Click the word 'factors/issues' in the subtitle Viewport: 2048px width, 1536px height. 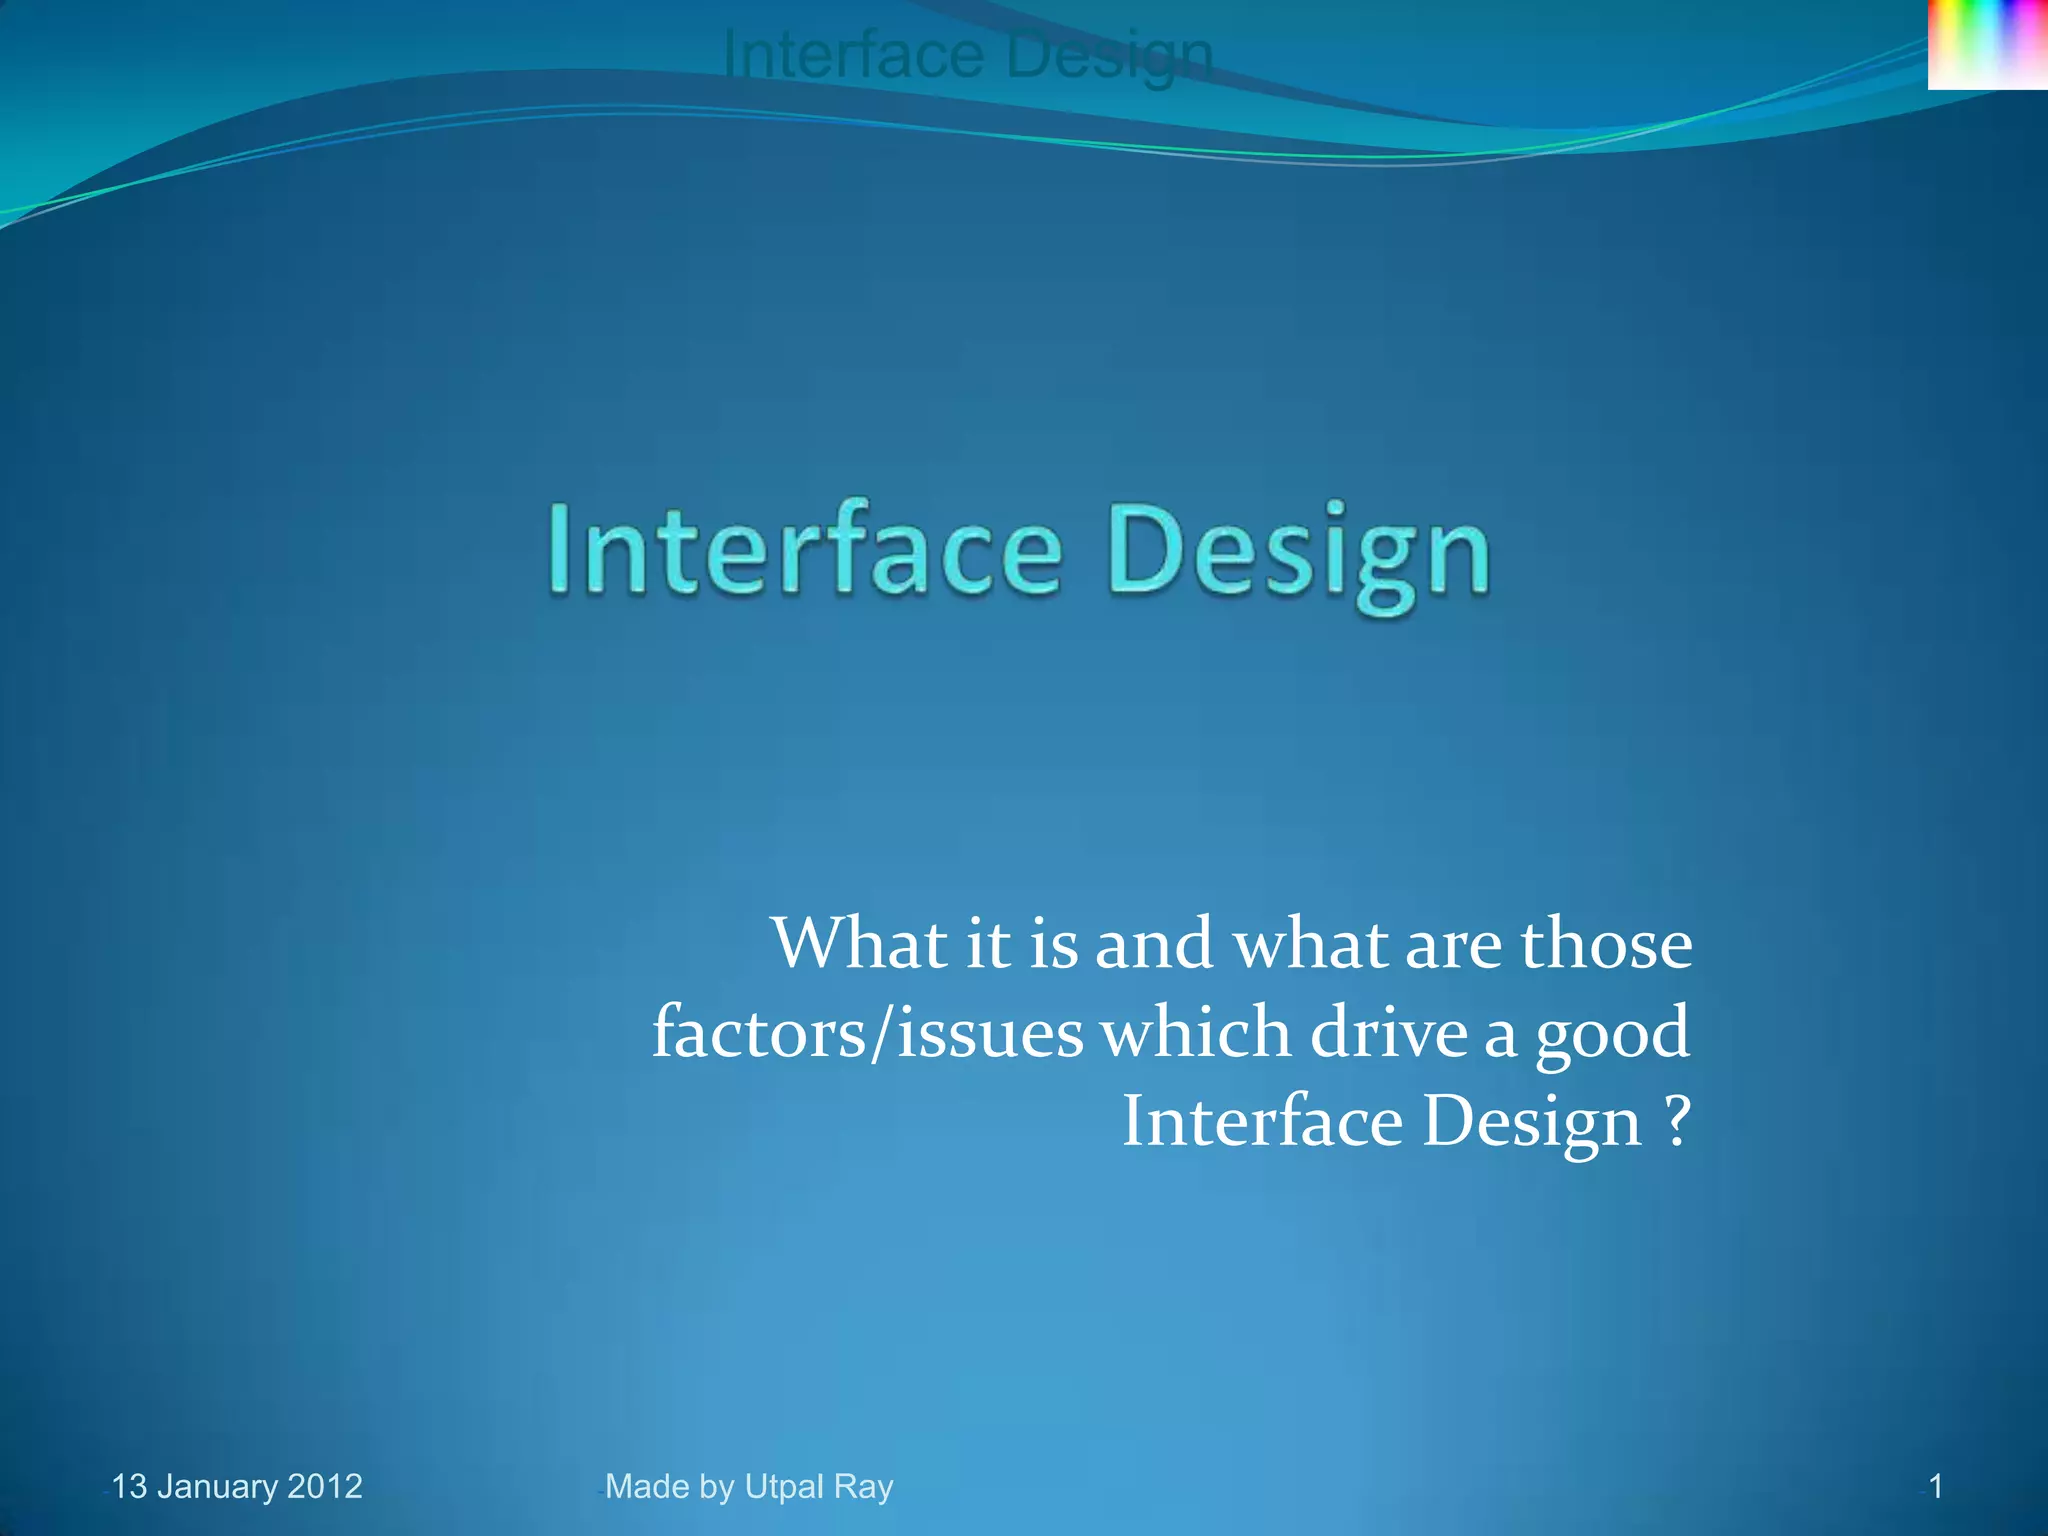[x=867, y=1032]
